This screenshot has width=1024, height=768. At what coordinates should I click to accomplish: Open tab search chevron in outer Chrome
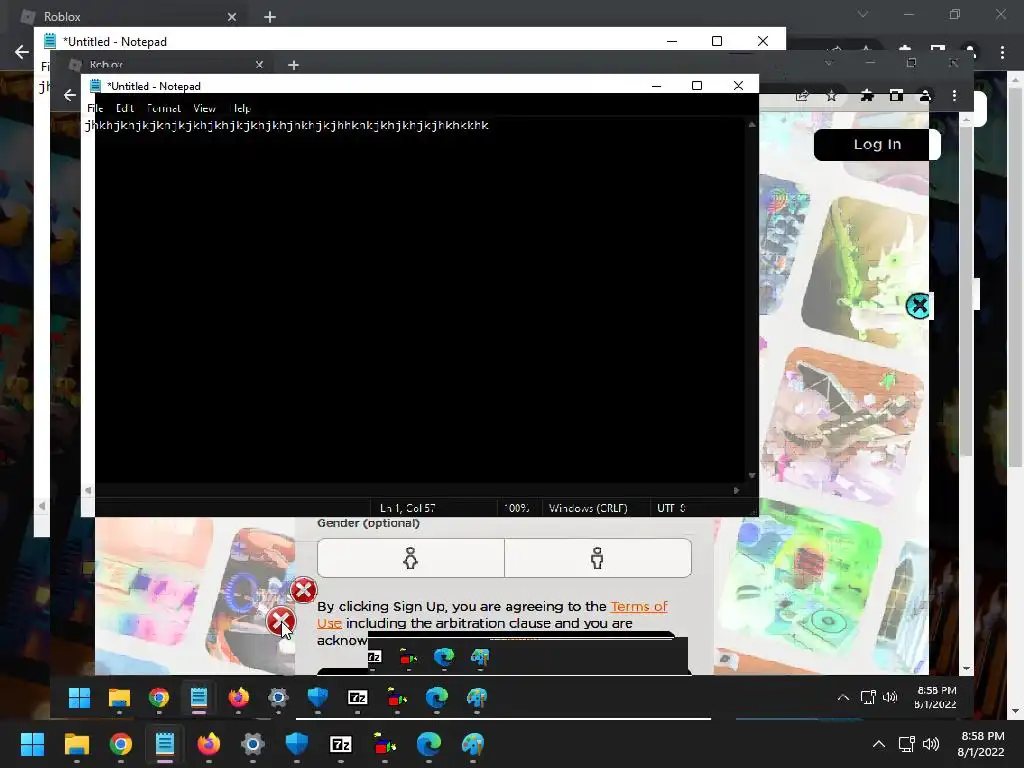[863, 14]
